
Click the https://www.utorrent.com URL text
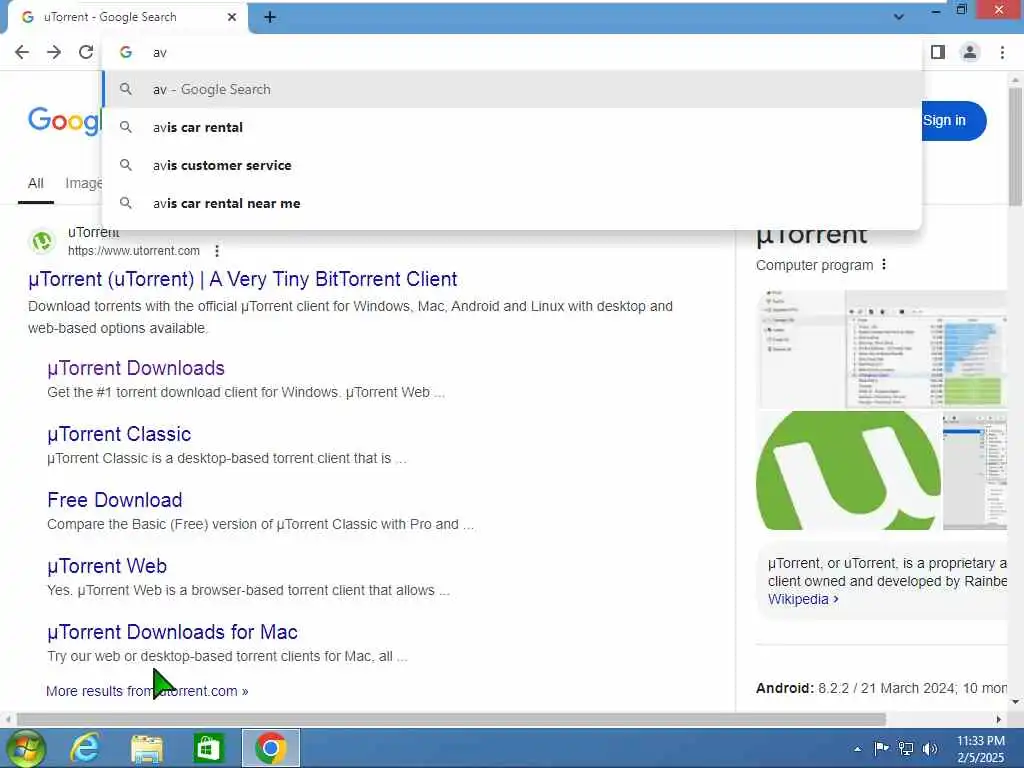point(134,251)
